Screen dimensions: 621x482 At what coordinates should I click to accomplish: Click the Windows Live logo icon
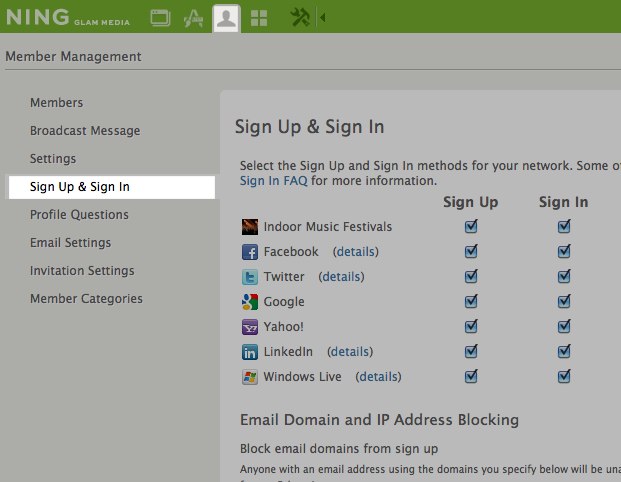pos(250,377)
